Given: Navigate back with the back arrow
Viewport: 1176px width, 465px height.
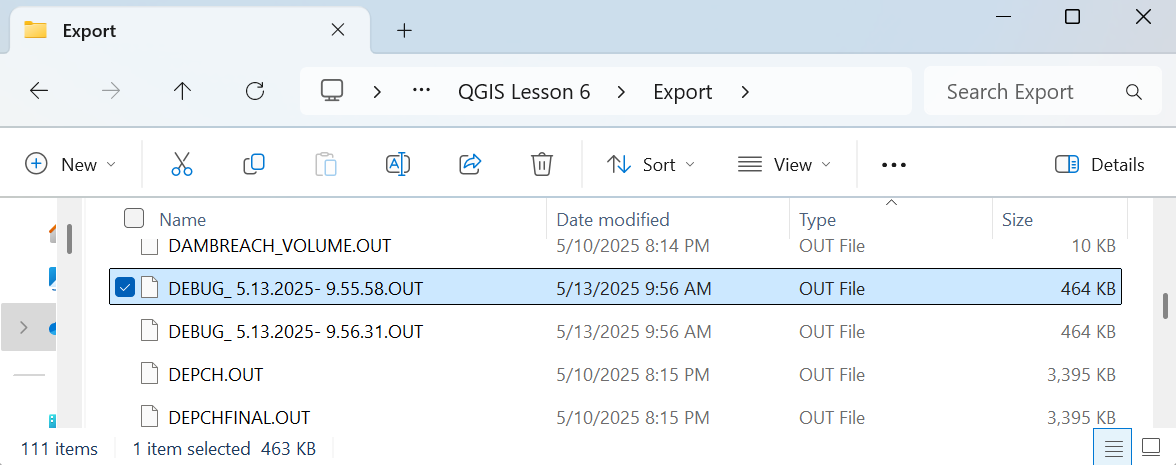Looking at the screenshot, I should coord(39,92).
